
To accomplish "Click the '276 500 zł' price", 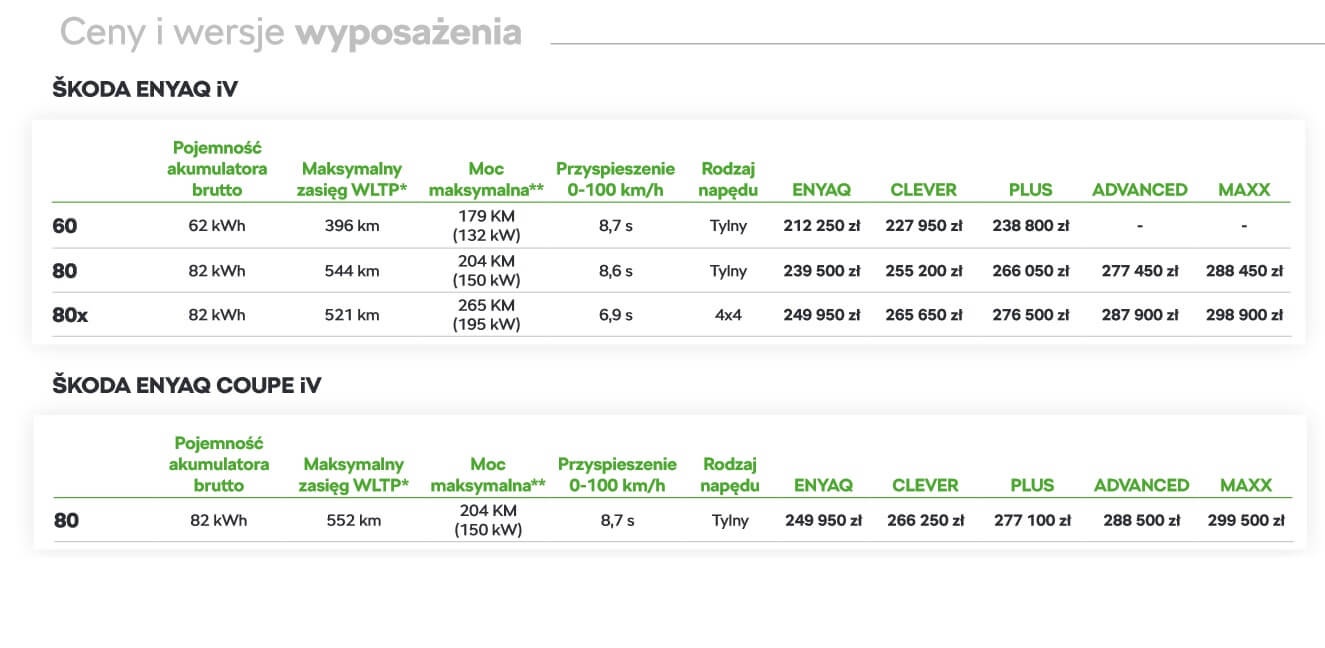I will 1031,314.
